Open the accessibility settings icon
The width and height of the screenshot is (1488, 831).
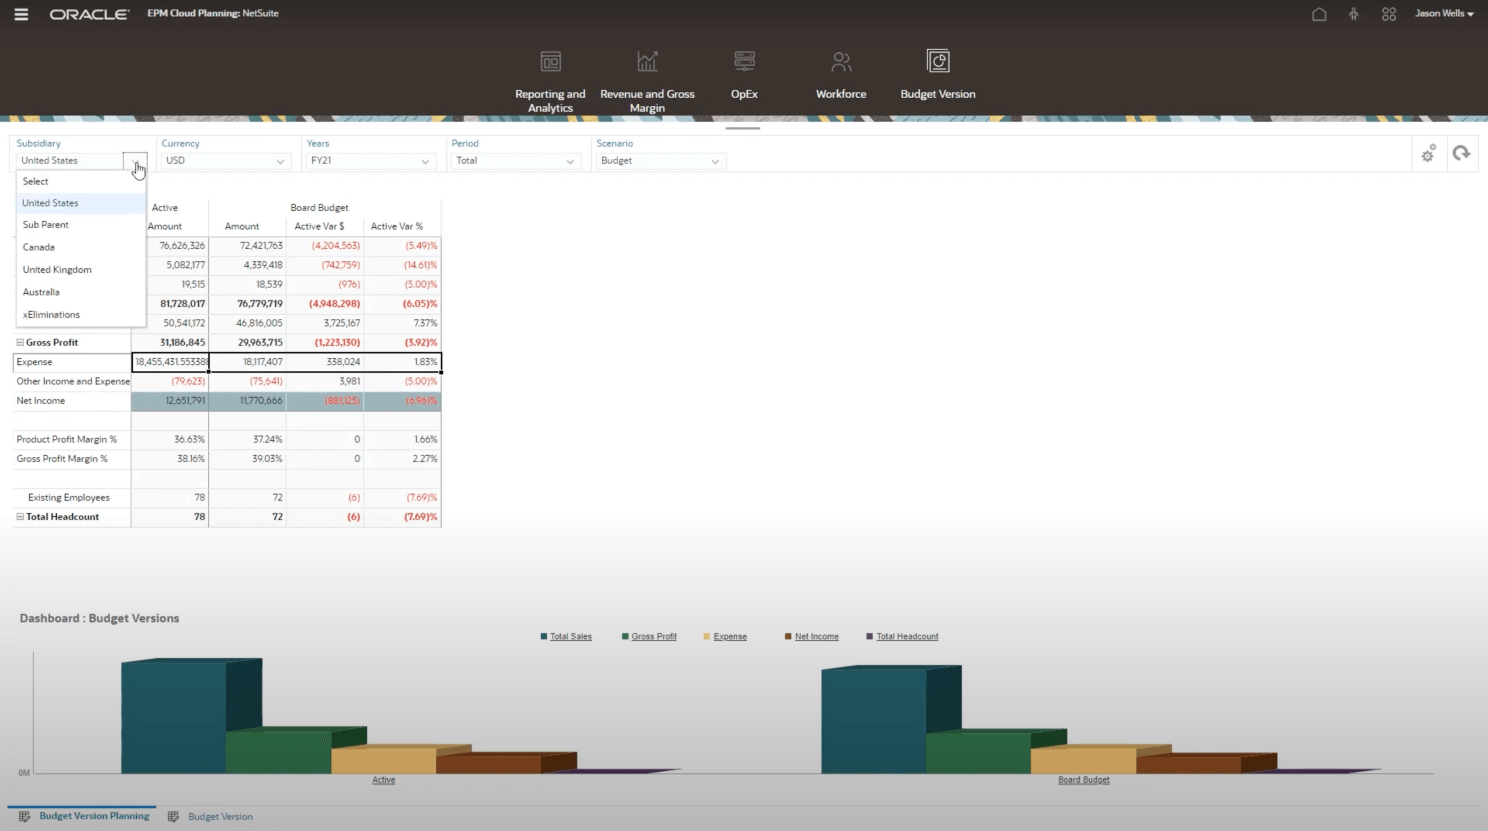[x=1353, y=14]
